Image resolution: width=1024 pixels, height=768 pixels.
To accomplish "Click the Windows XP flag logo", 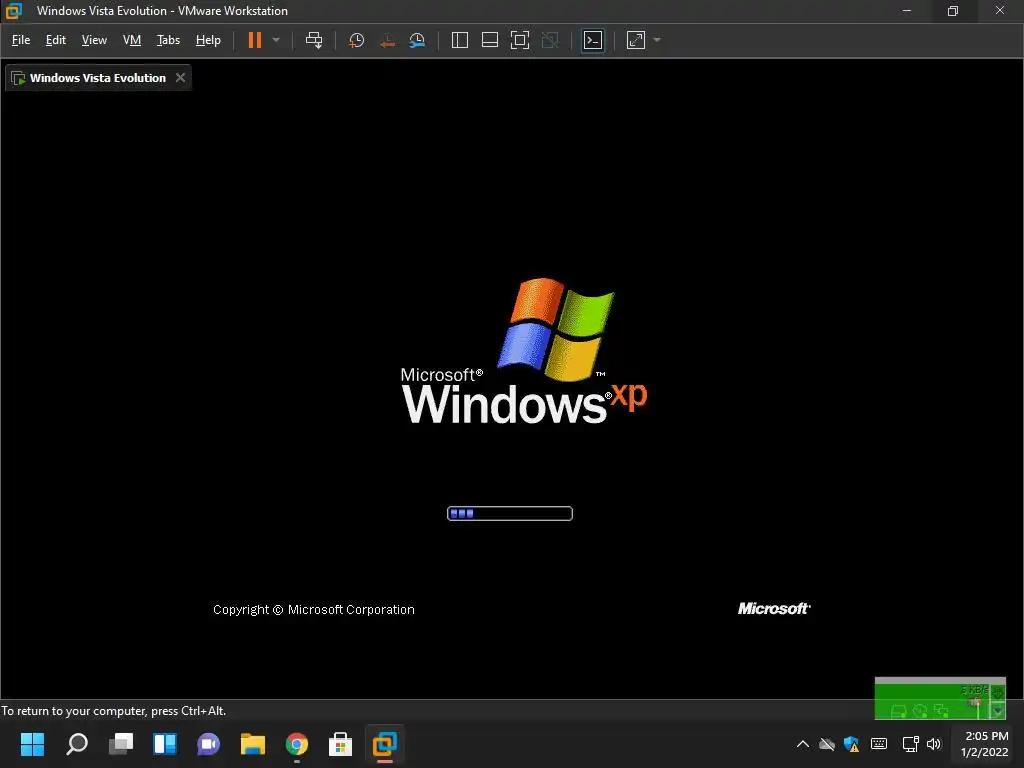I will [x=556, y=330].
